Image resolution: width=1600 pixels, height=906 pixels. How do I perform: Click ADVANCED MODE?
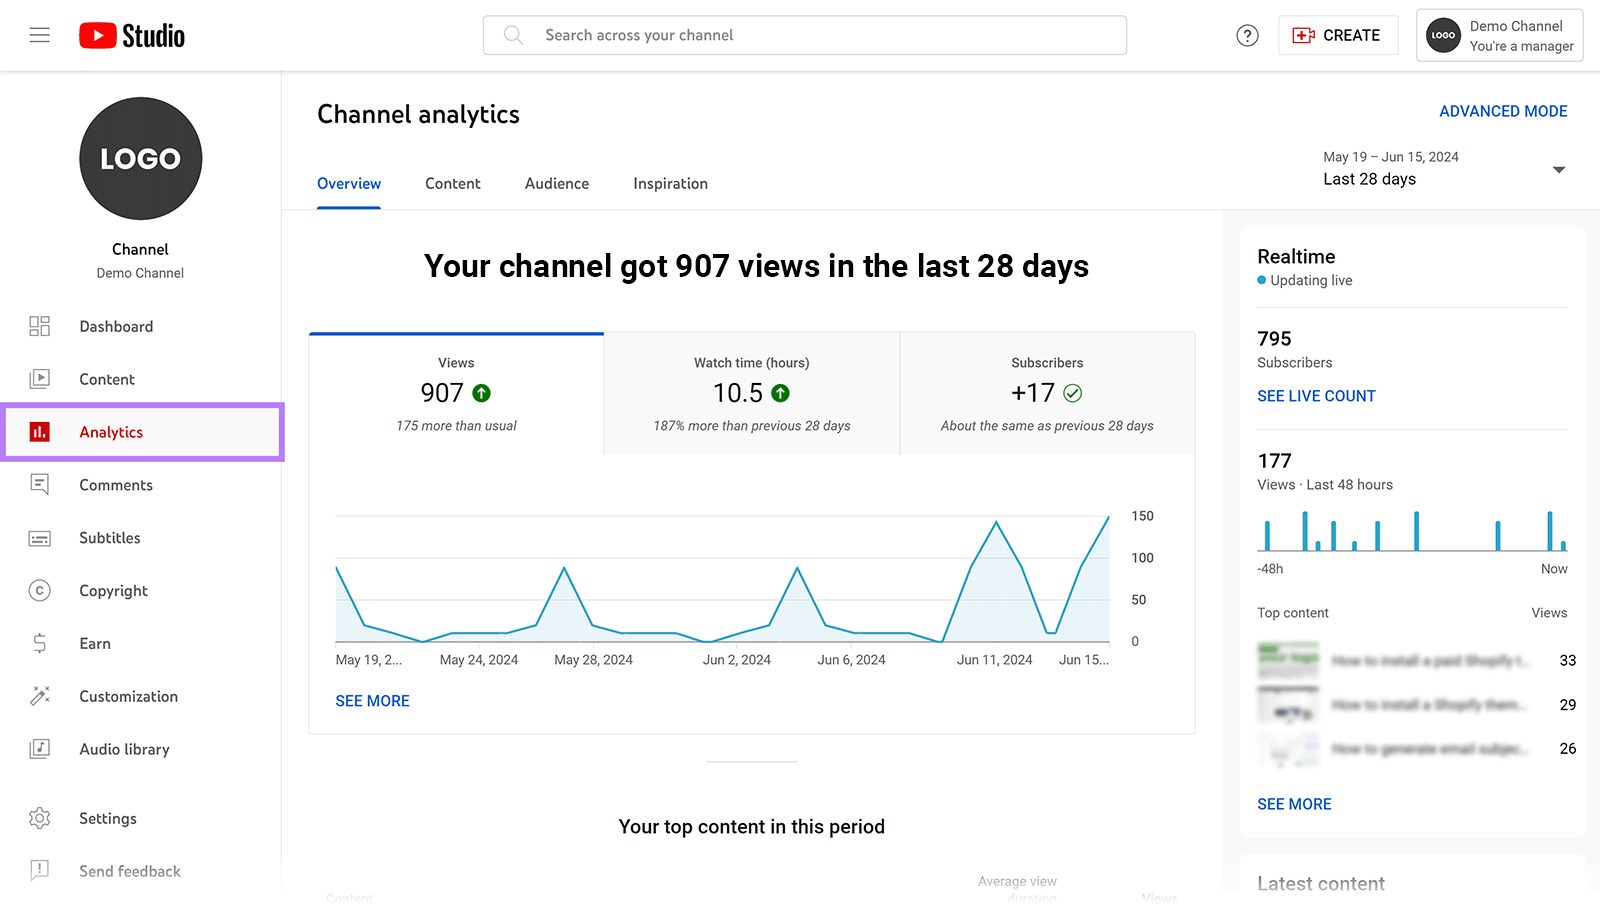[1503, 111]
